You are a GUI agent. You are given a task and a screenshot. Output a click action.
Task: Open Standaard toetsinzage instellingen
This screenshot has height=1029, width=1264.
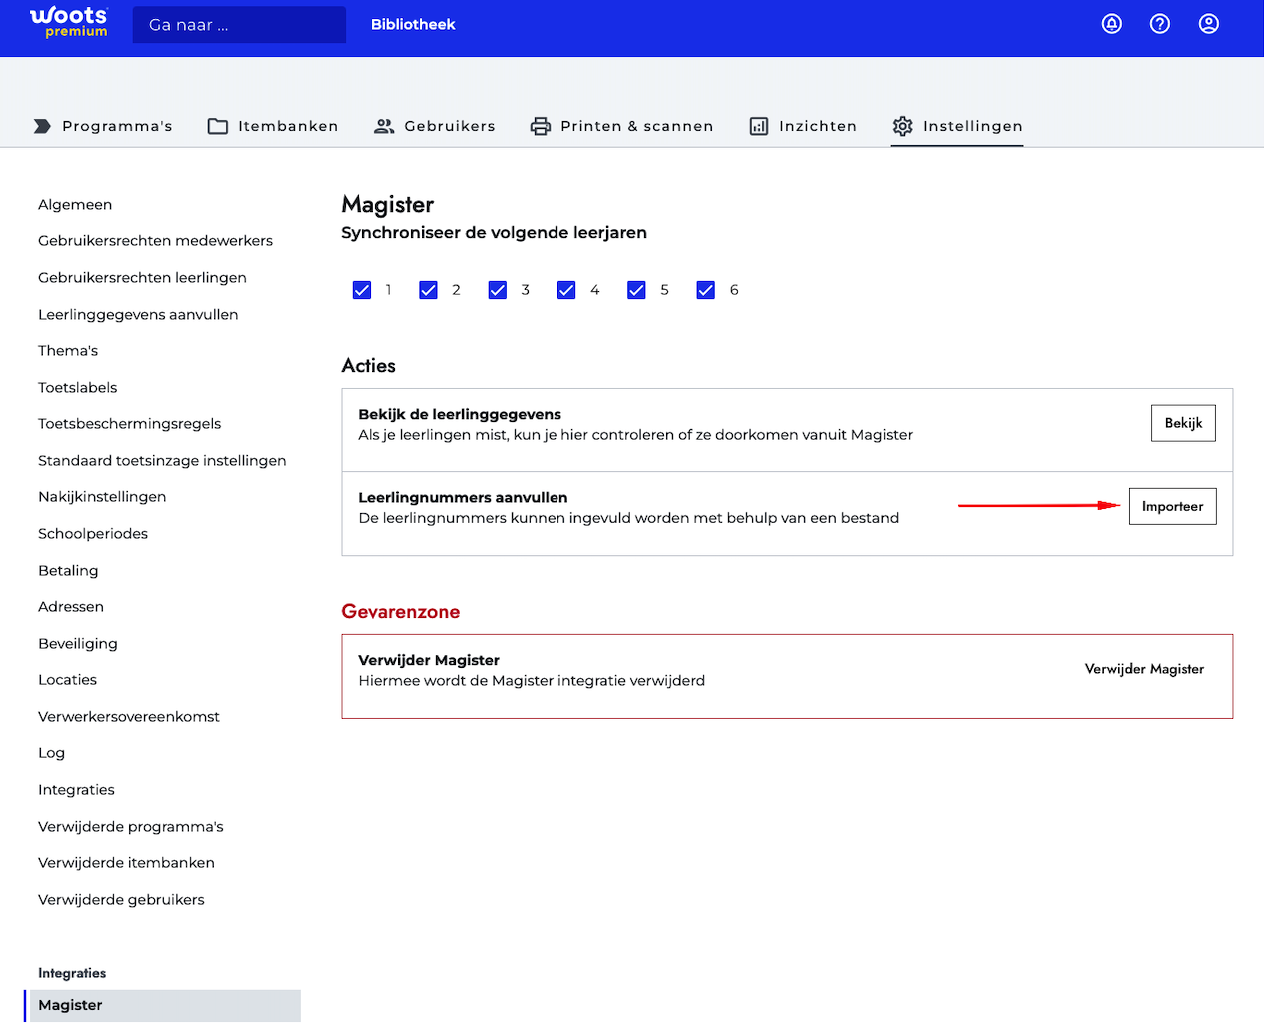click(162, 460)
